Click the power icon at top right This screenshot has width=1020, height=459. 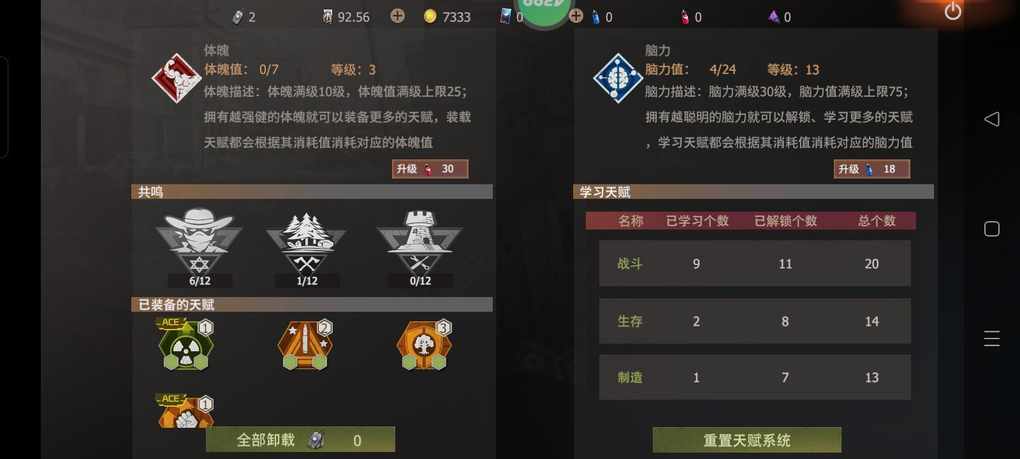953,11
